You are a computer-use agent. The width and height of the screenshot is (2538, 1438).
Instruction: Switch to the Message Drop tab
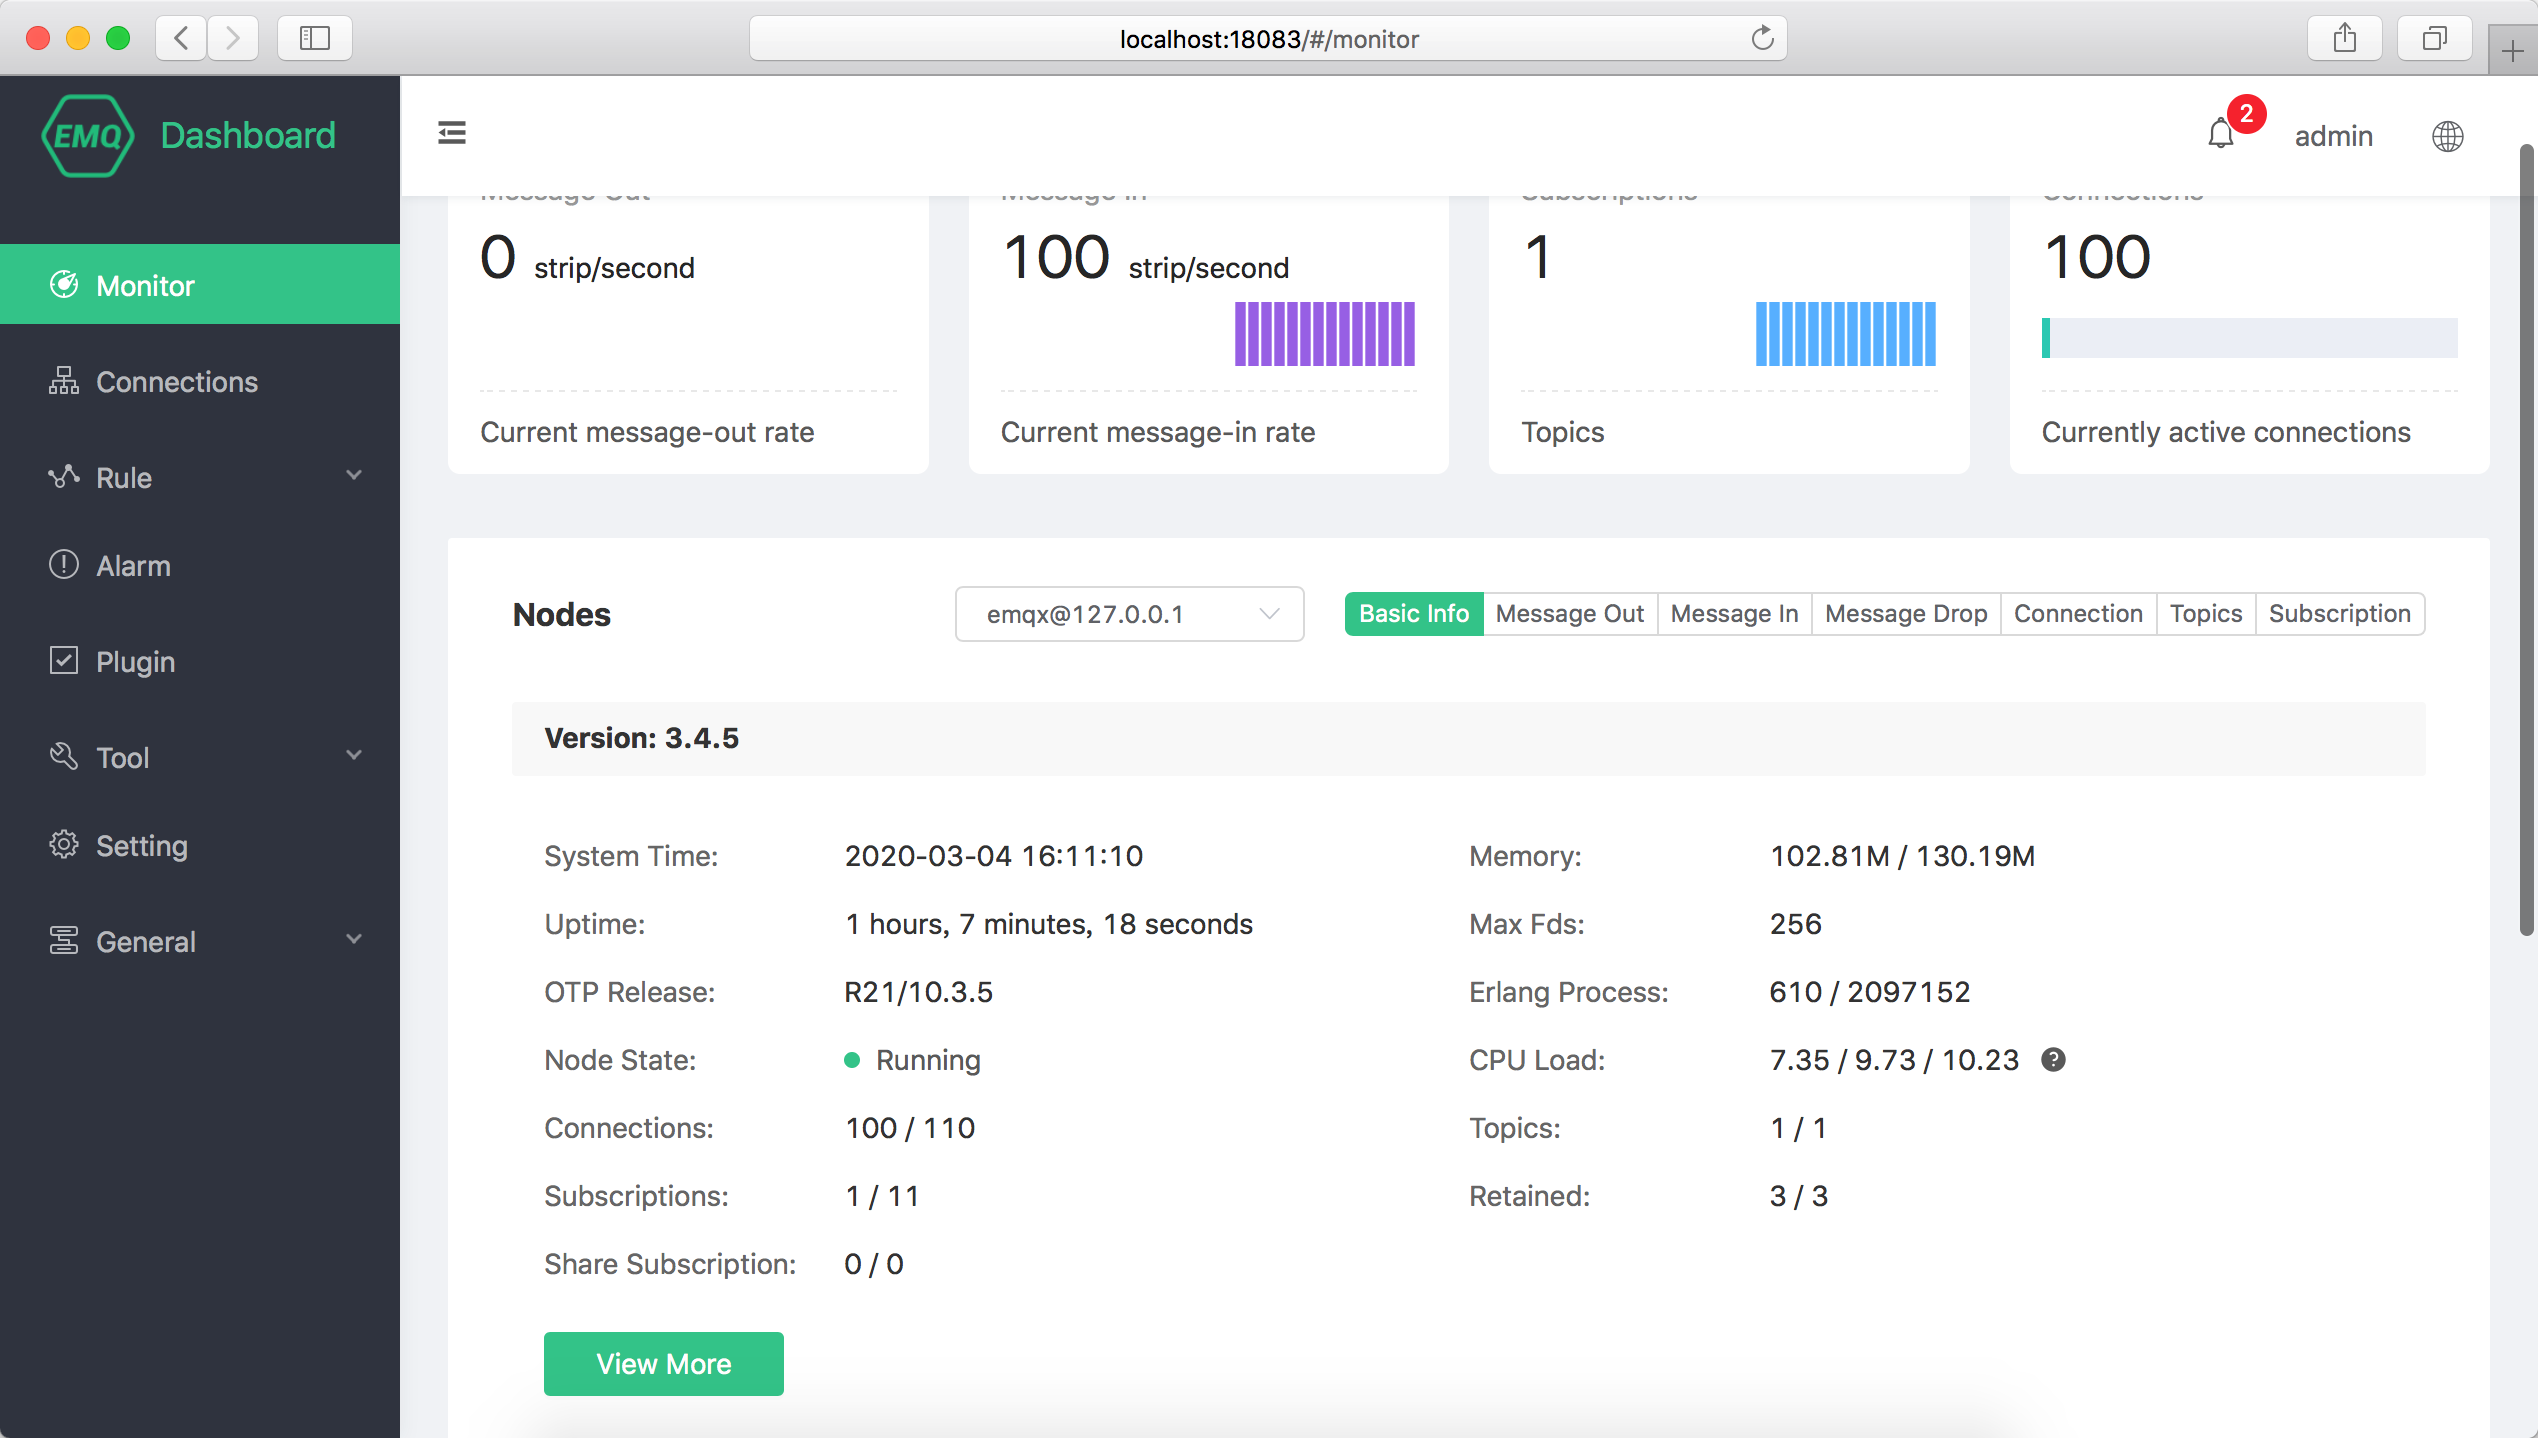point(1904,613)
